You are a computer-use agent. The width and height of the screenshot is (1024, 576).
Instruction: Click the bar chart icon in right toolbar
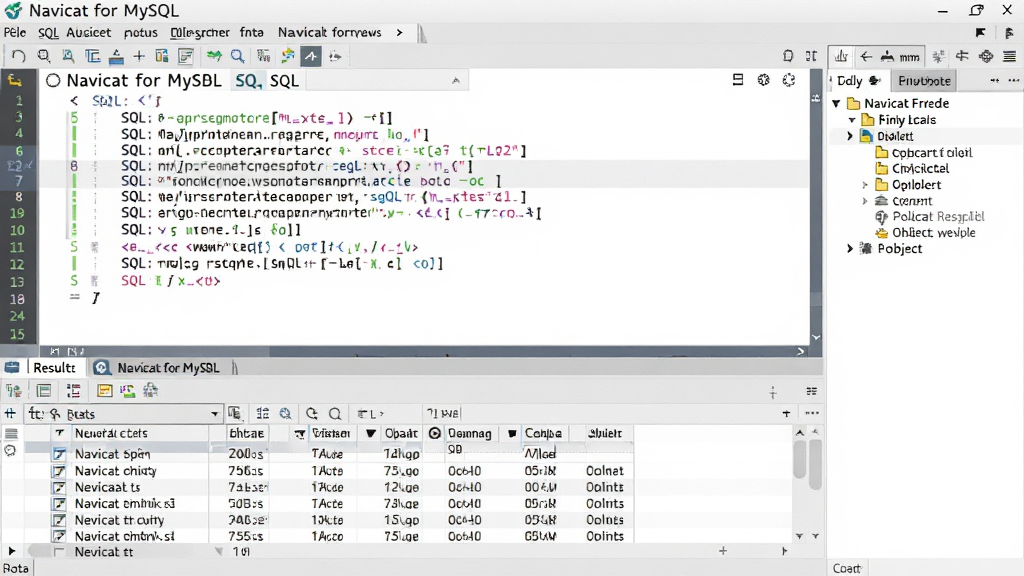841,57
